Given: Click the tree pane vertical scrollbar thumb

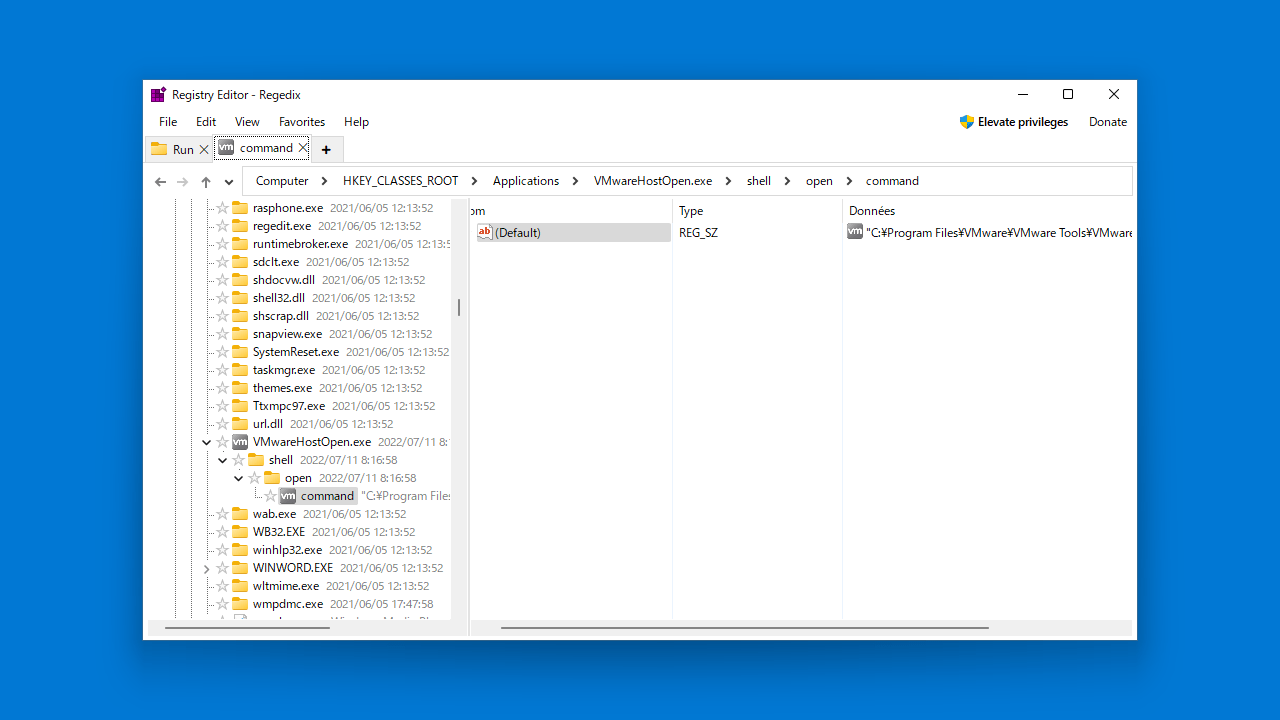Looking at the screenshot, I should (x=459, y=308).
